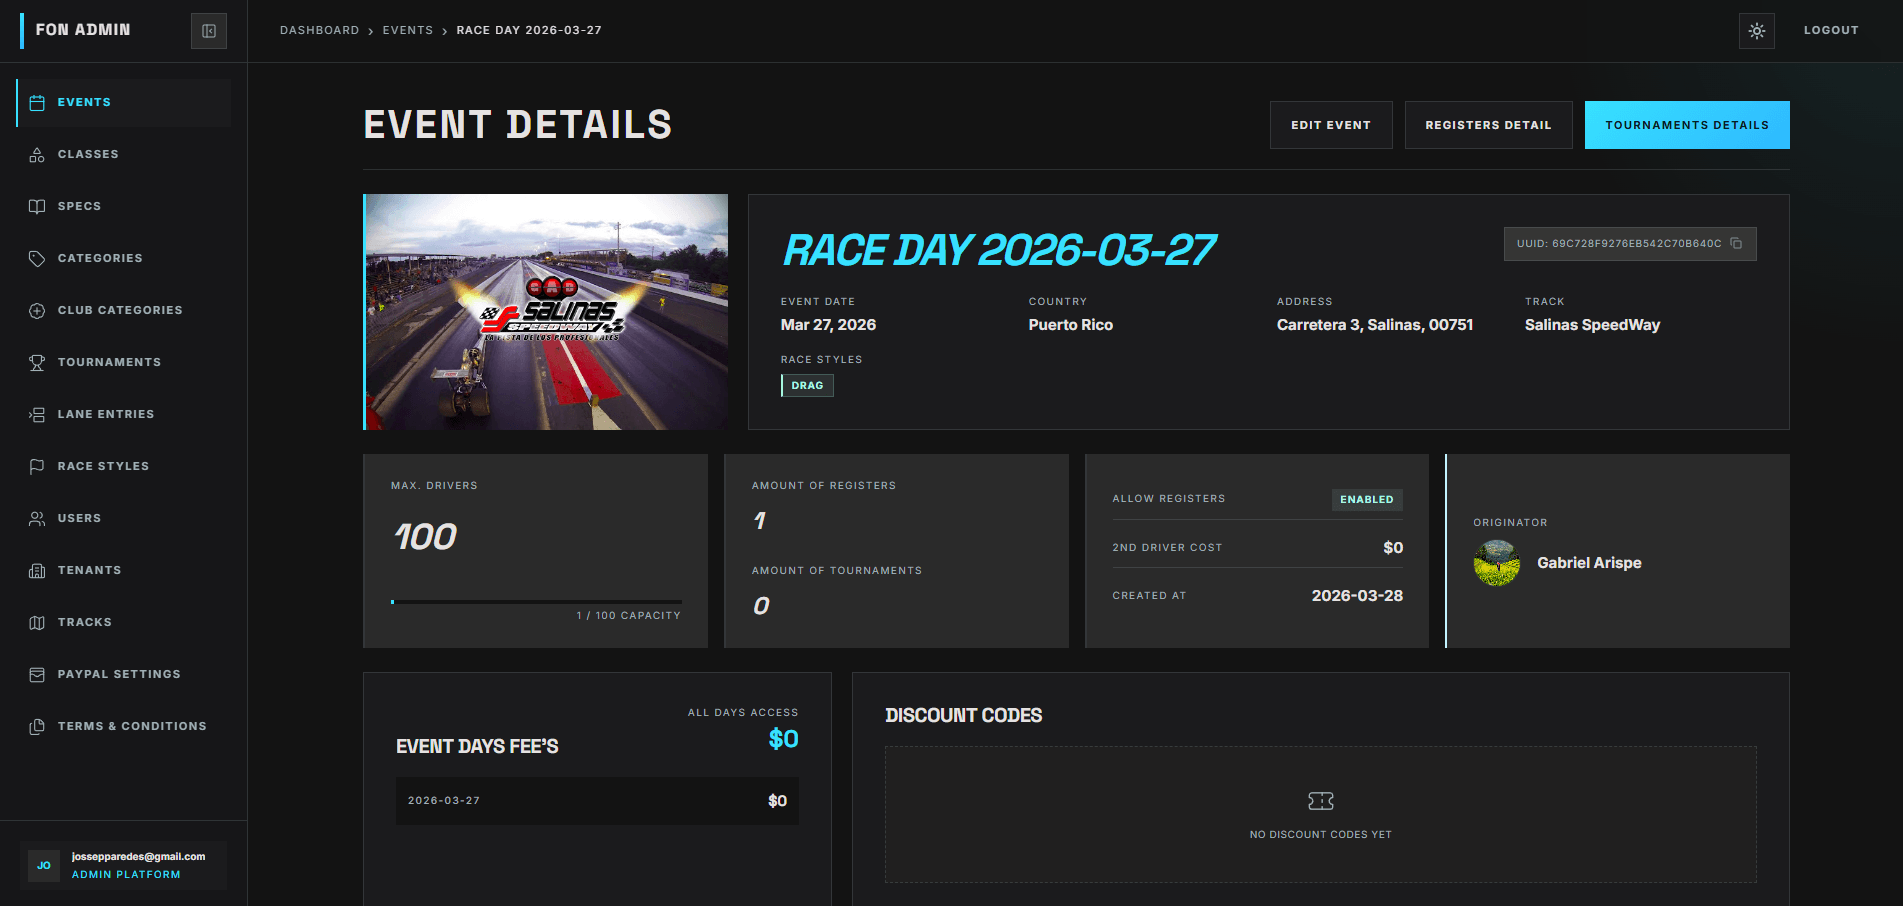Image resolution: width=1903 pixels, height=906 pixels.
Task: Open Tournaments Details button
Action: pyautogui.click(x=1687, y=125)
